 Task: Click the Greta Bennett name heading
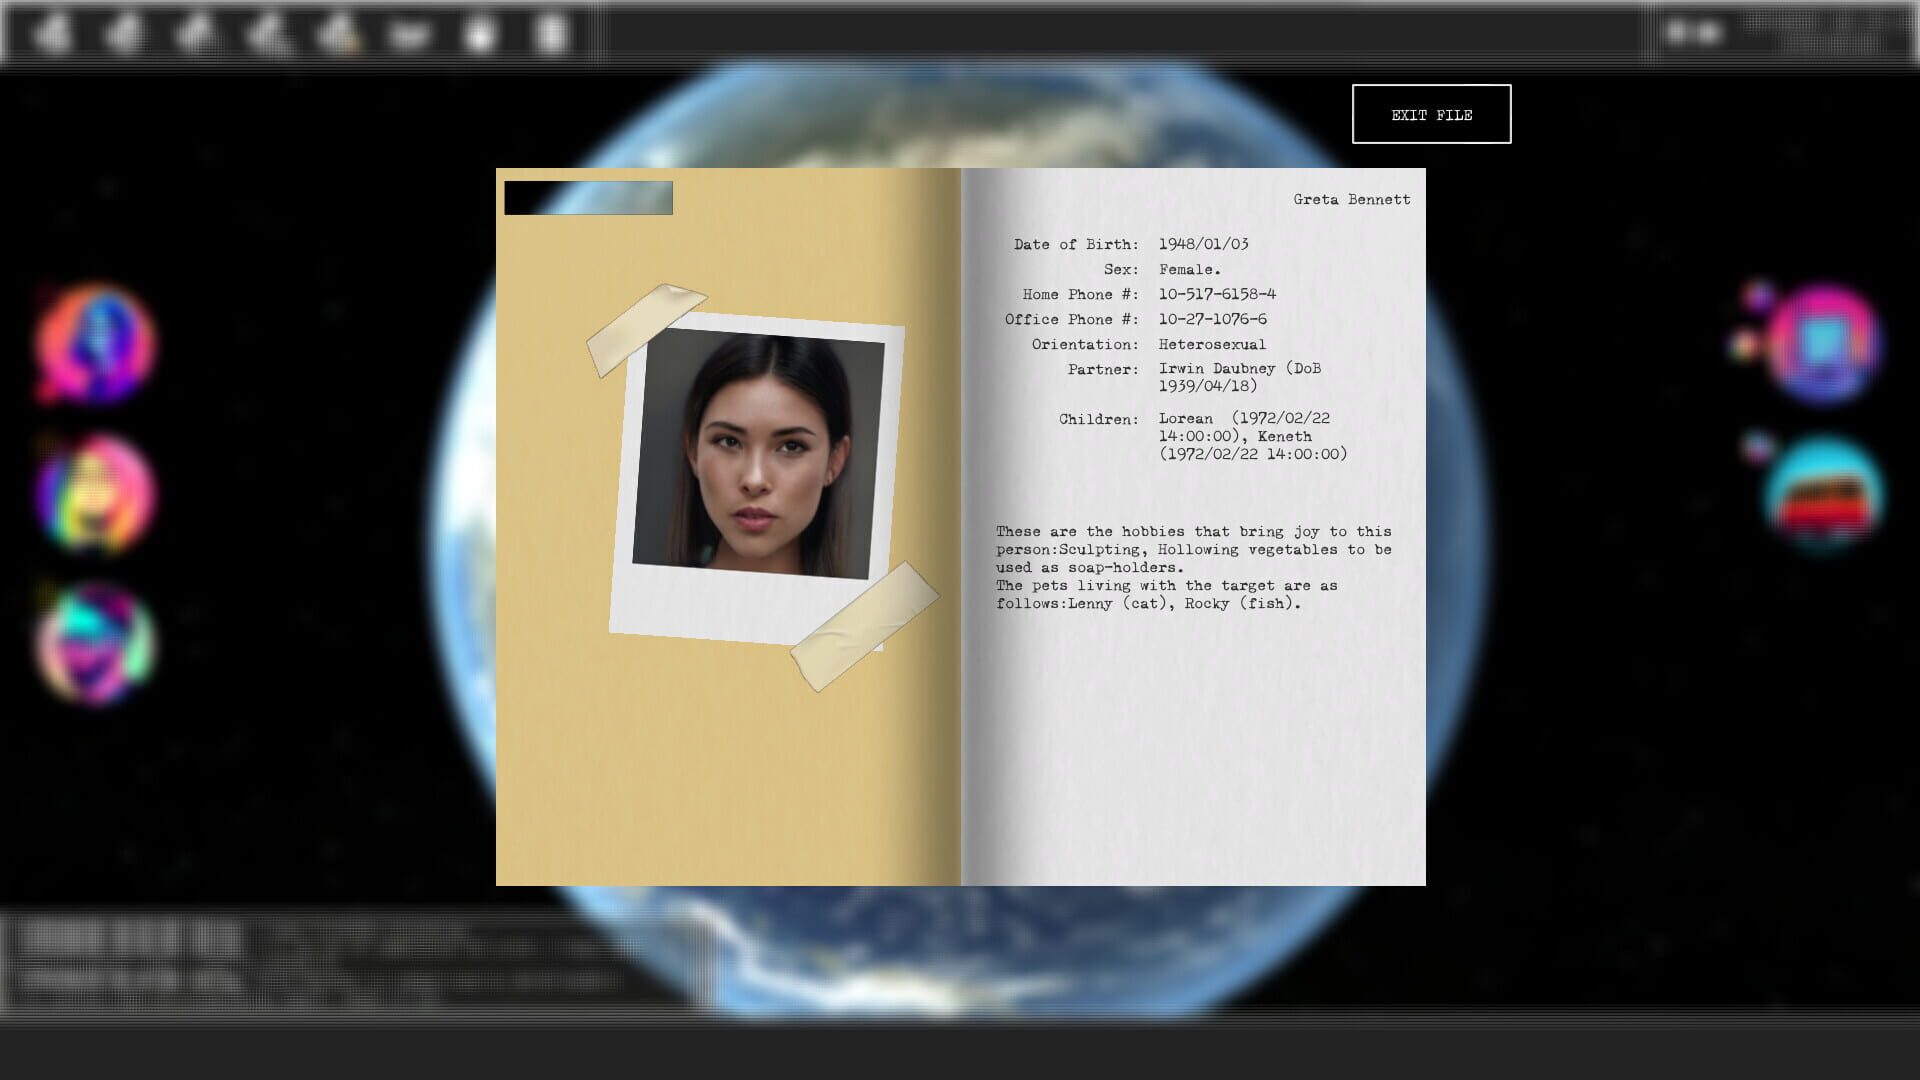pyautogui.click(x=1351, y=199)
